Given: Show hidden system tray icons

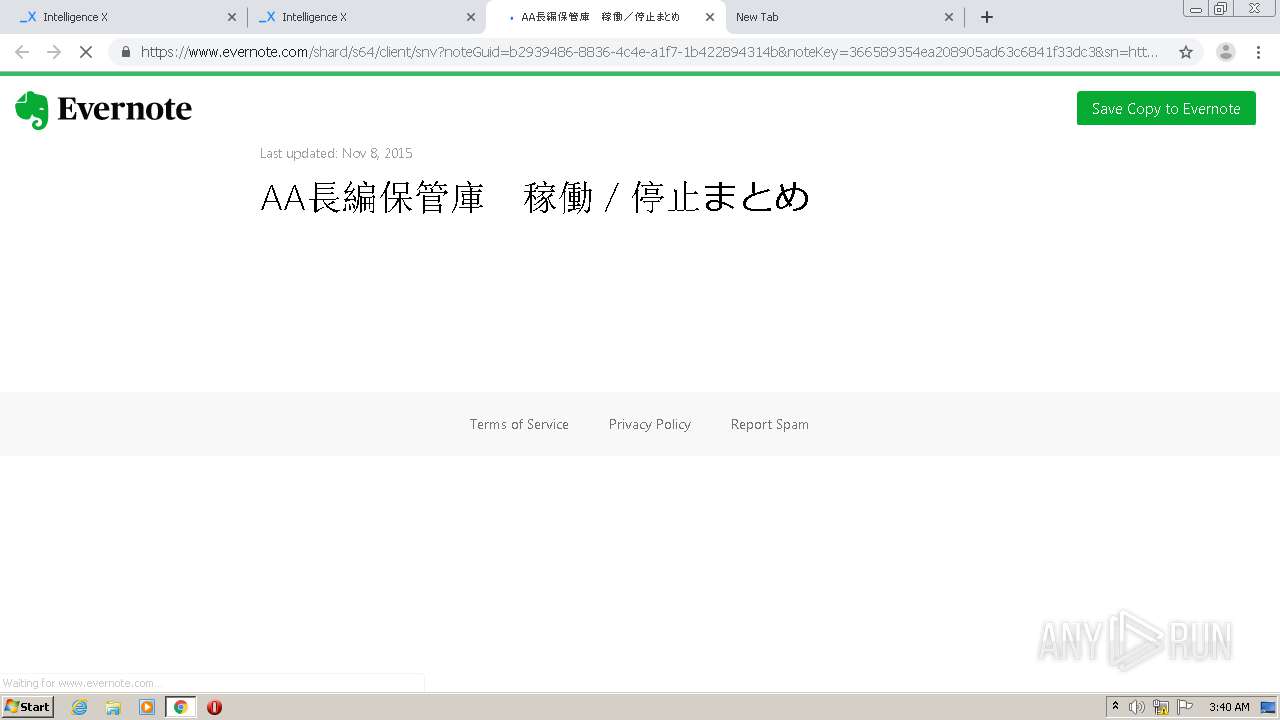Looking at the screenshot, I should (1115, 707).
